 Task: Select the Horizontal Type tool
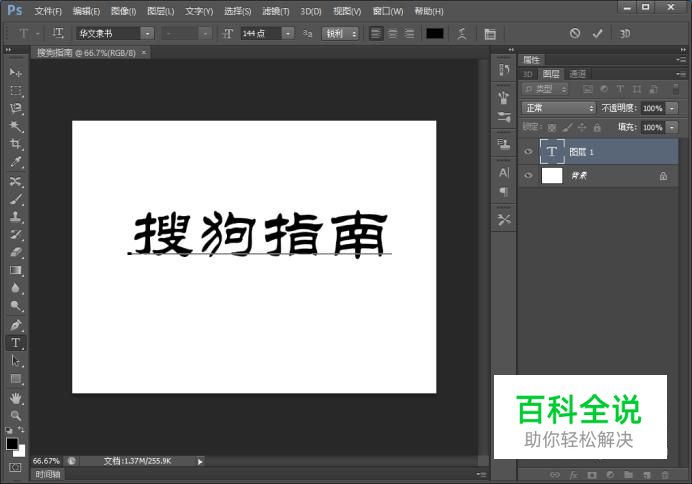15,343
